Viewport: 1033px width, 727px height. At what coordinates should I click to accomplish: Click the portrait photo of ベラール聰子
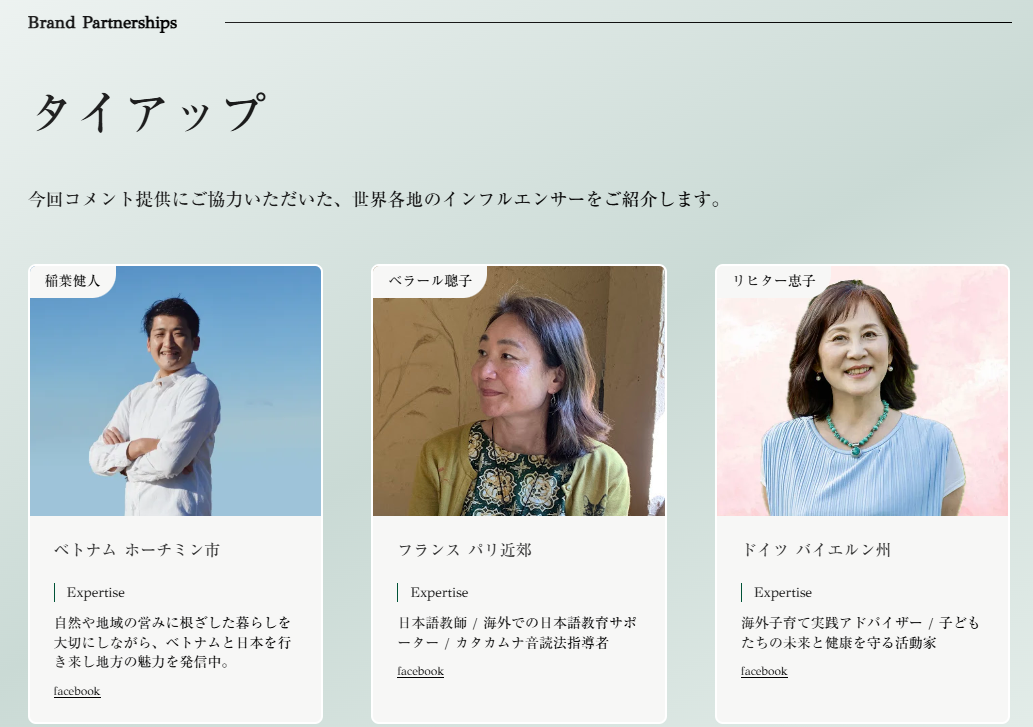[519, 391]
